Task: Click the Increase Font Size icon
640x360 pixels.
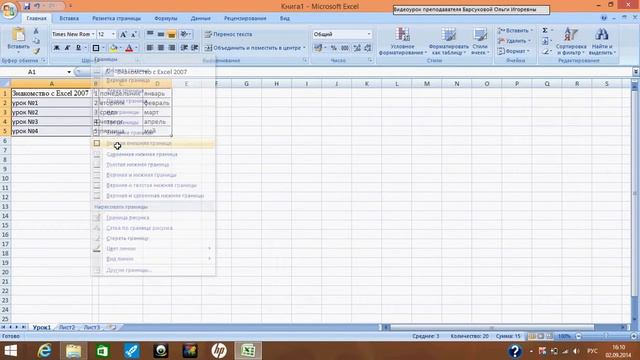Action: 123,34
